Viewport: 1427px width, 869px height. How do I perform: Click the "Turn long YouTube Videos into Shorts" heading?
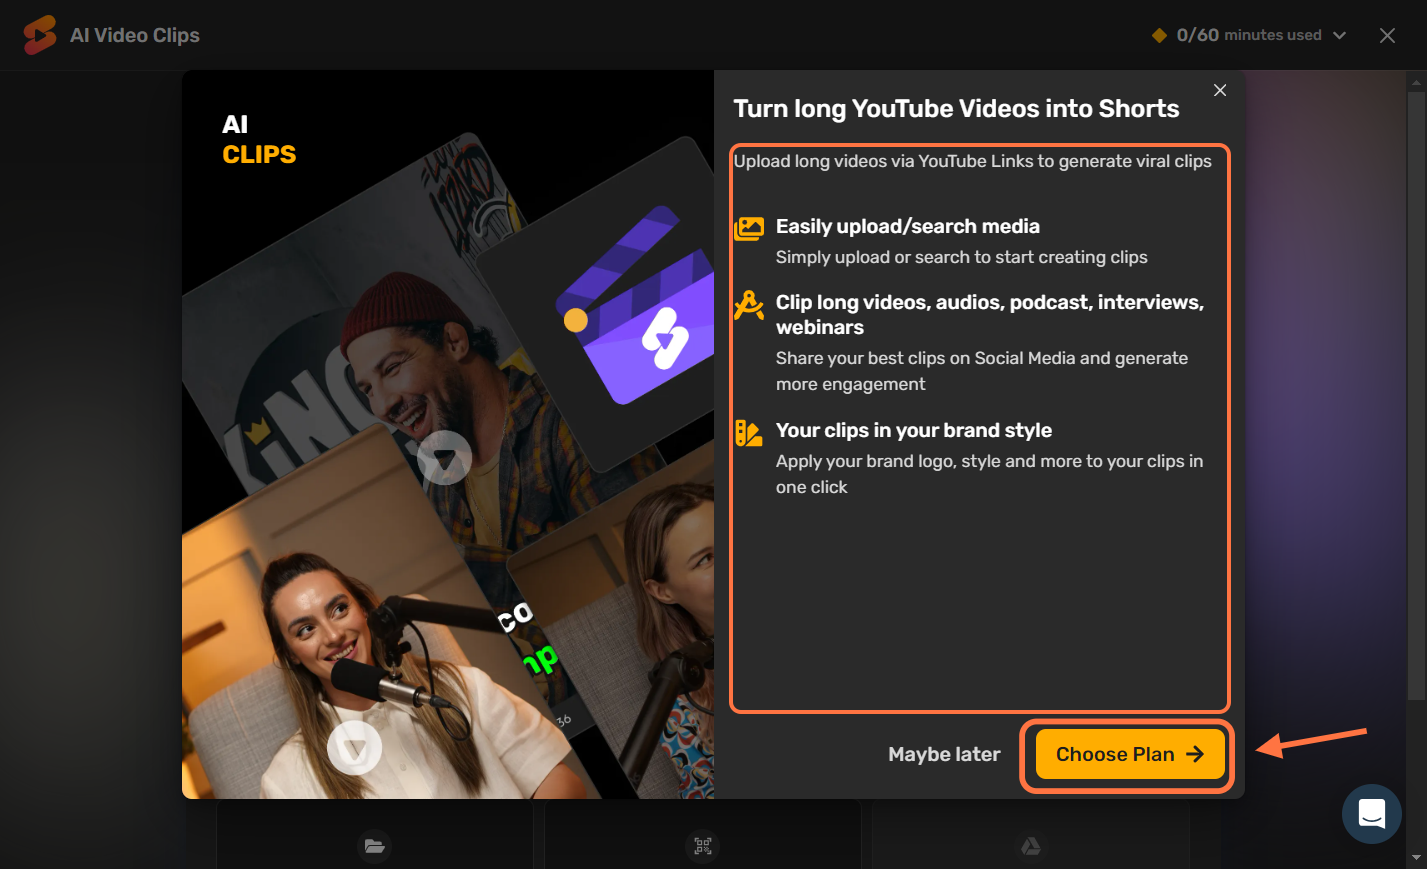pyautogui.click(x=956, y=109)
